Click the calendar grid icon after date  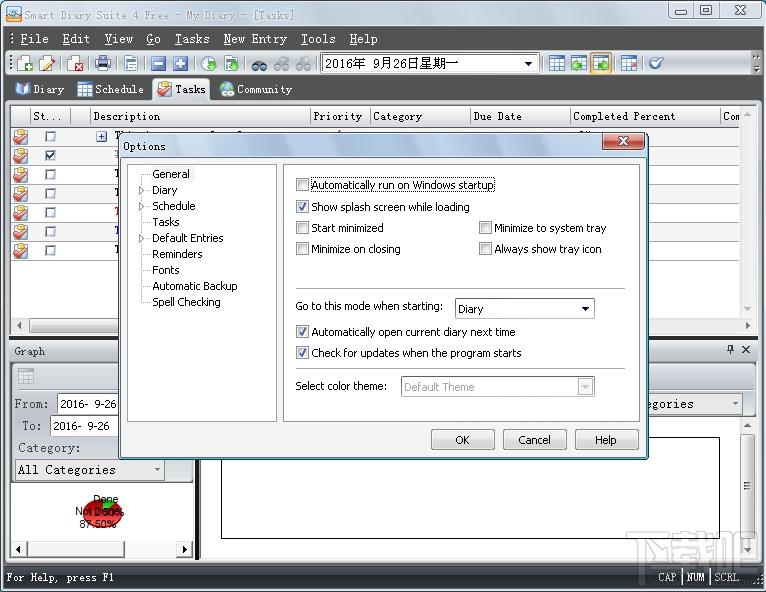557,63
